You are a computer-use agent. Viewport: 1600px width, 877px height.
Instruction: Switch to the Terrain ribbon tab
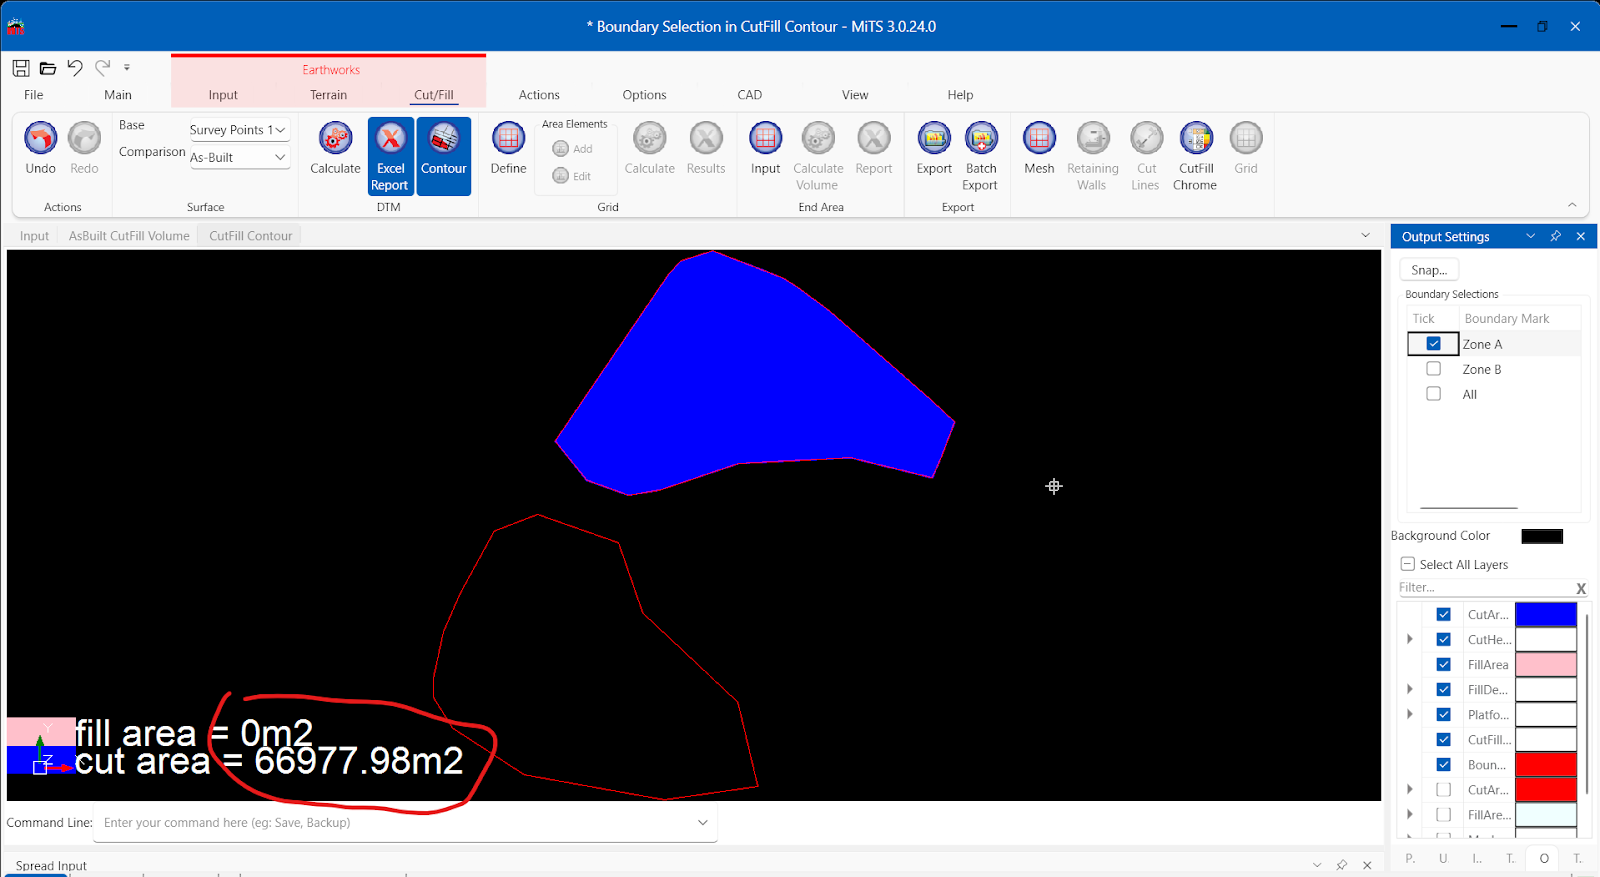point(328,95)
